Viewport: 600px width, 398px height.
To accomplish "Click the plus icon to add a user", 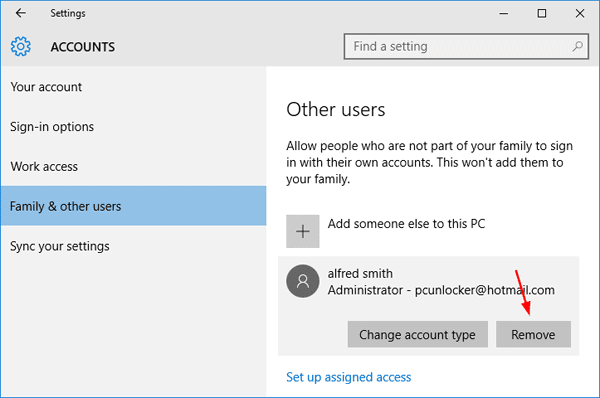I will click(303, 231).
